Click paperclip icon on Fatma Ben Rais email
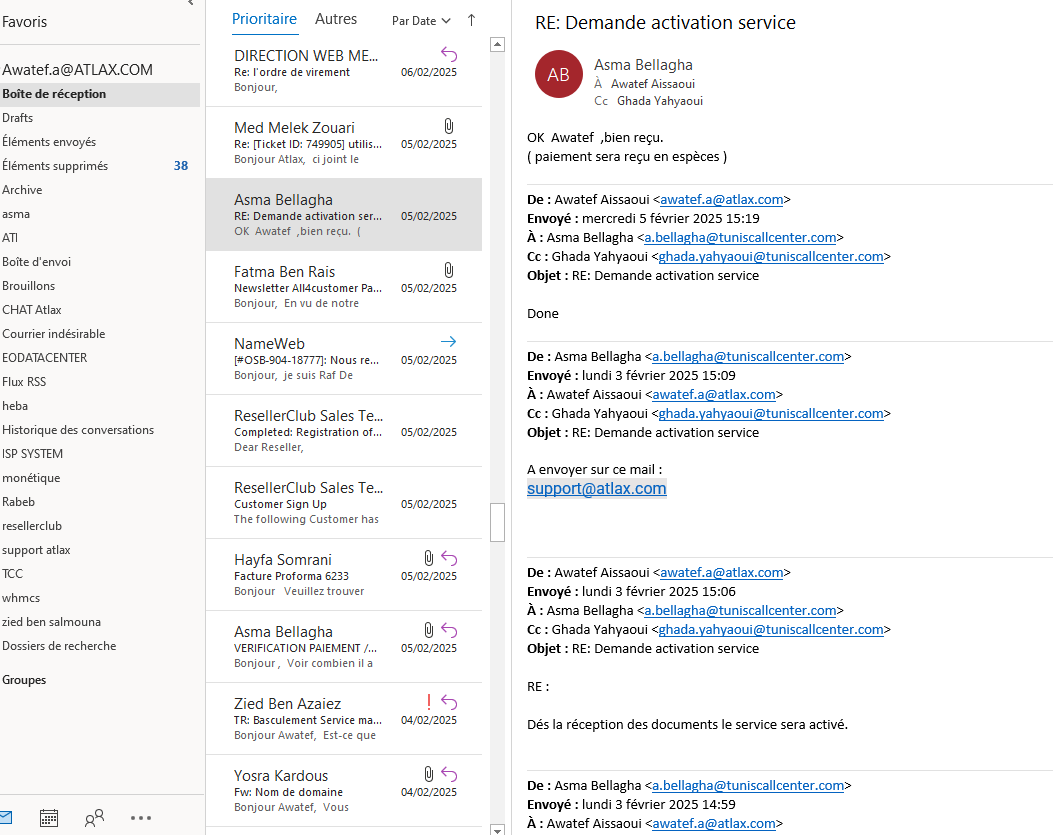This screenshot has width=1053, height=835. click(x=449, y=270)
